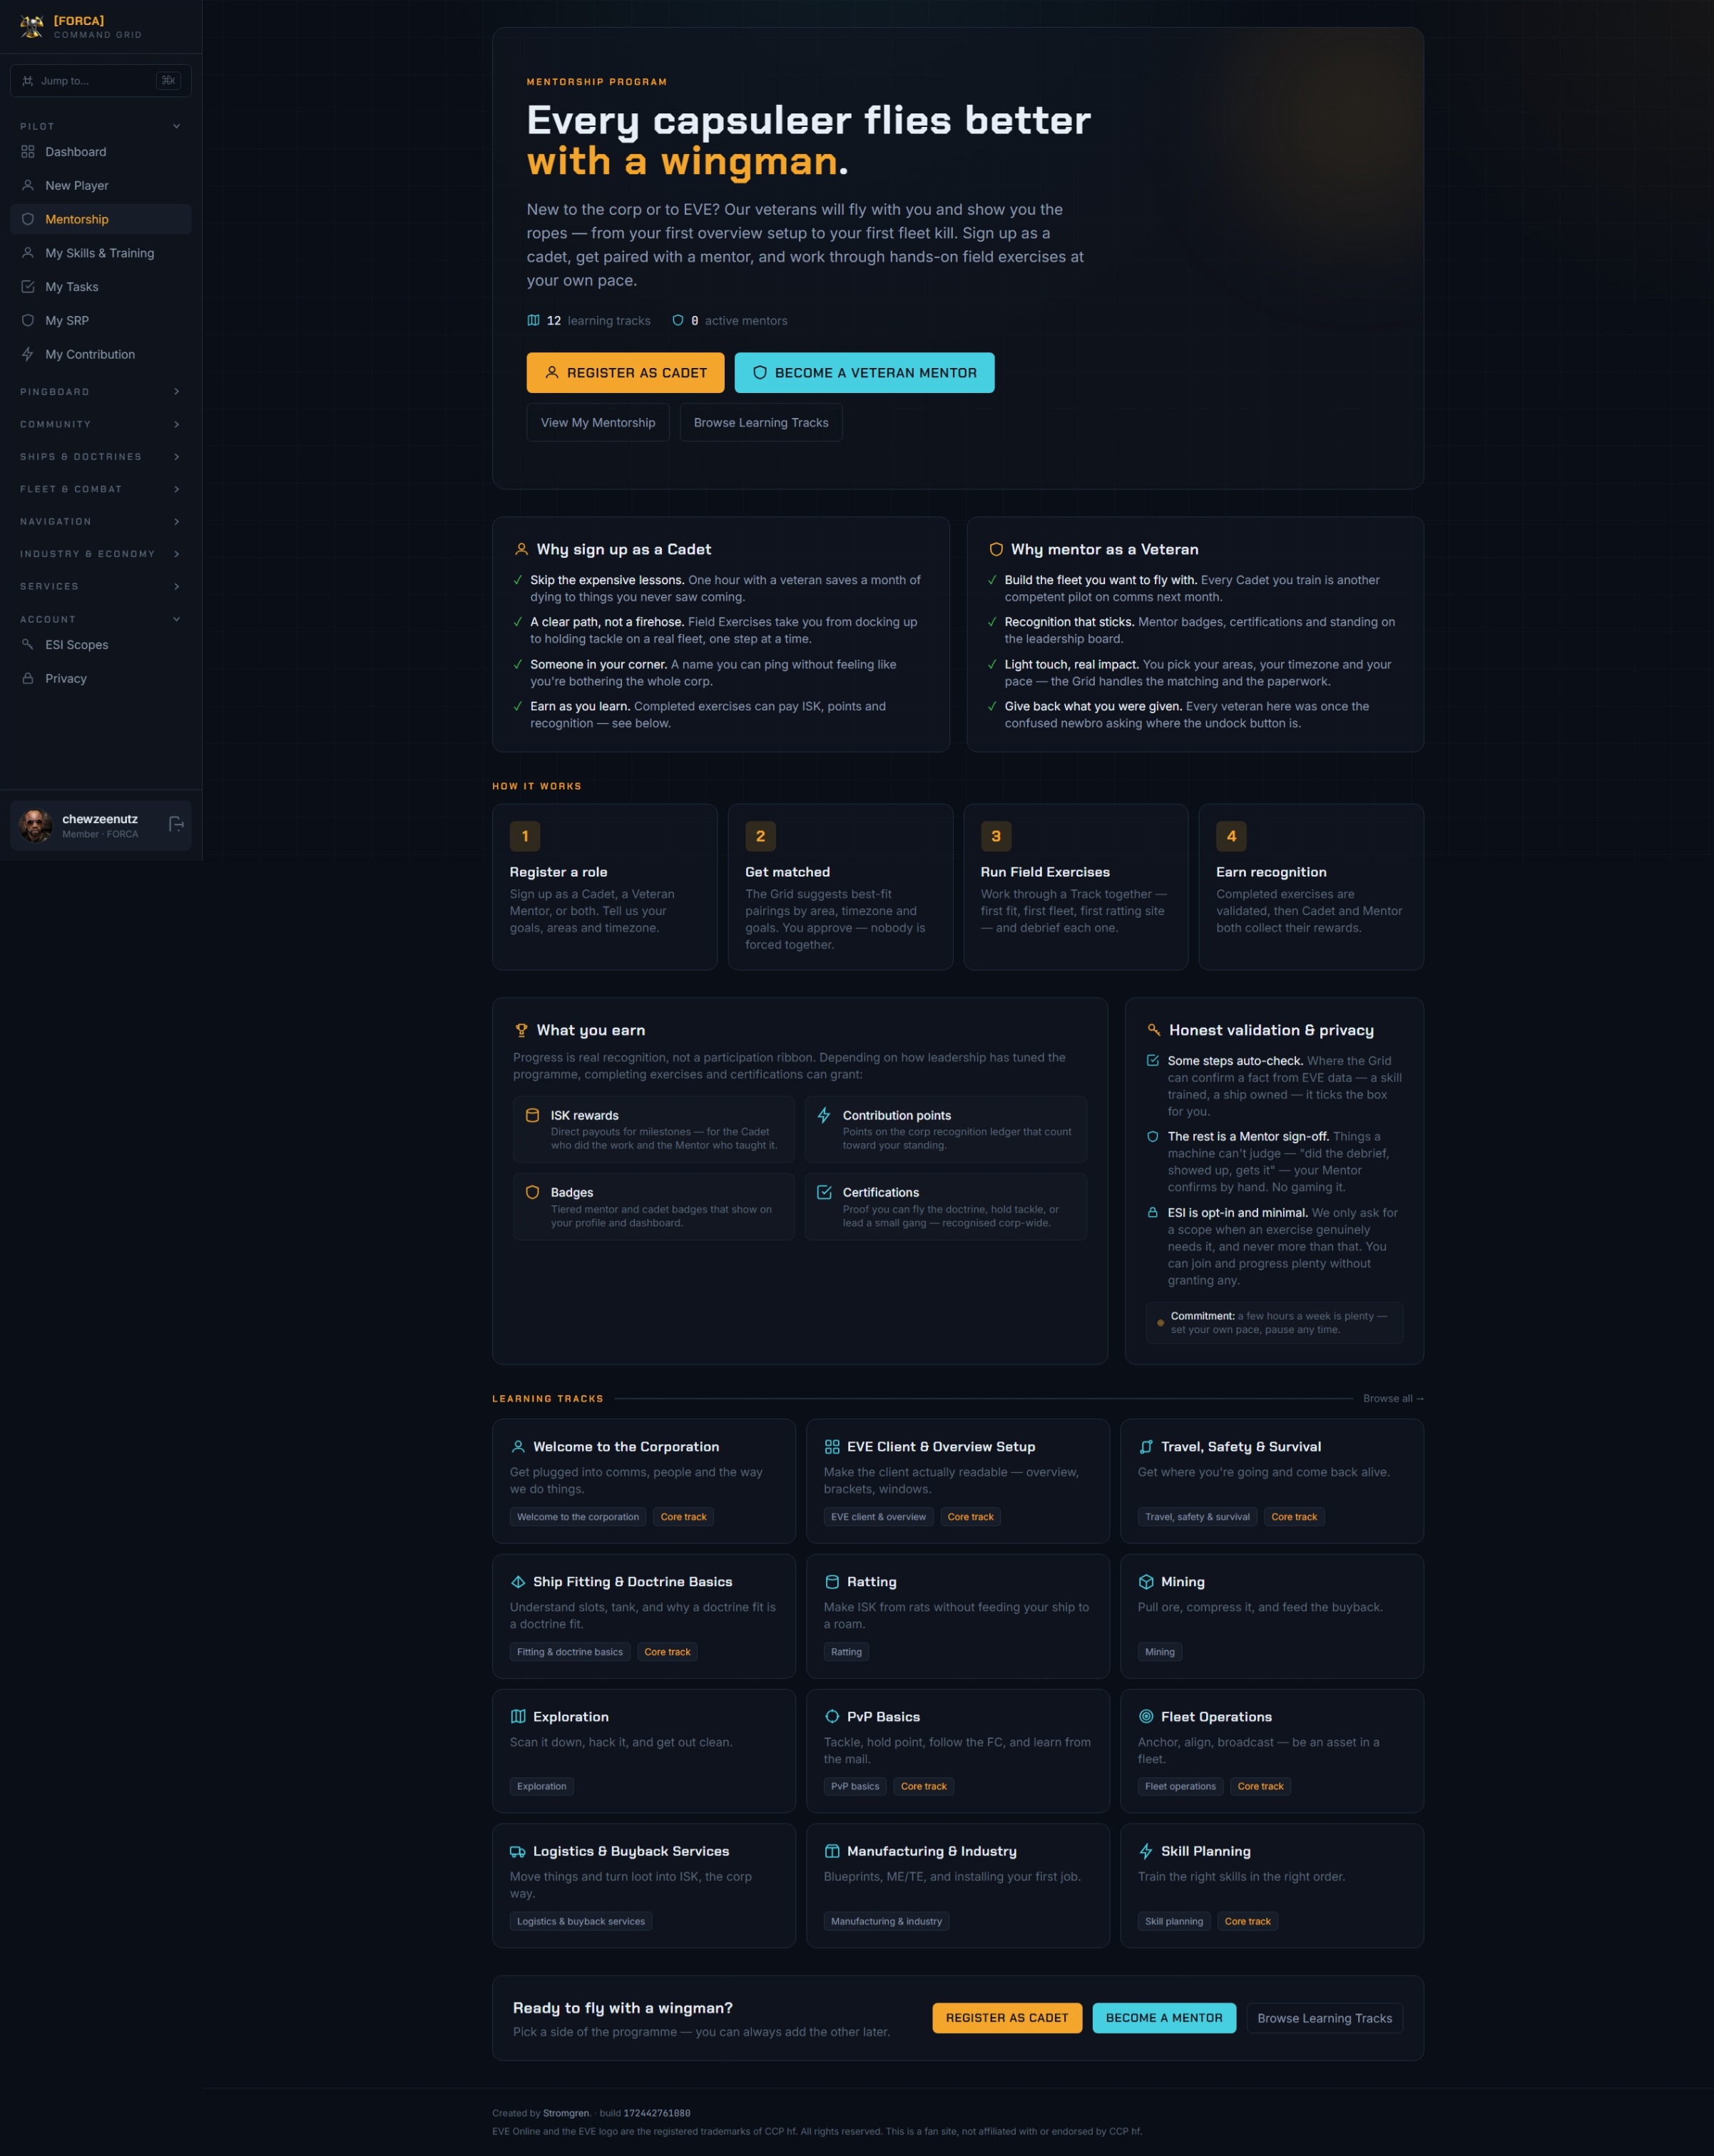Click the map icon beside 12 learning tracks
The width and height of the screenshot is (1714, 2156).
(x=533, y=321)
